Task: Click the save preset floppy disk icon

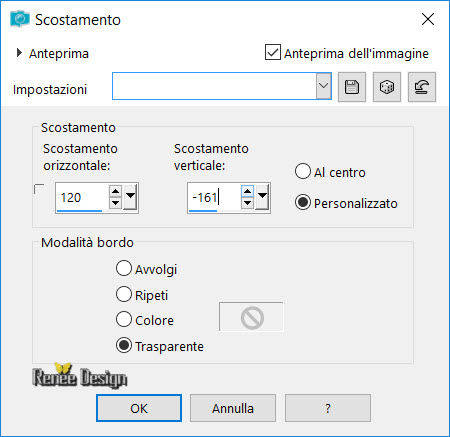Action: 352,87
